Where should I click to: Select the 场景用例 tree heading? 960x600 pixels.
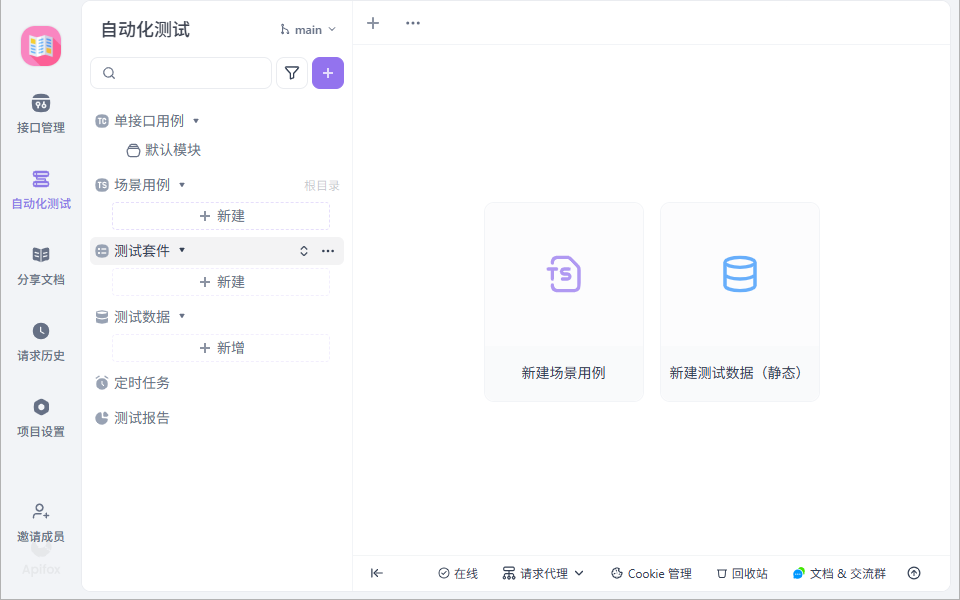pyautogui.click(x=142, y=185)
